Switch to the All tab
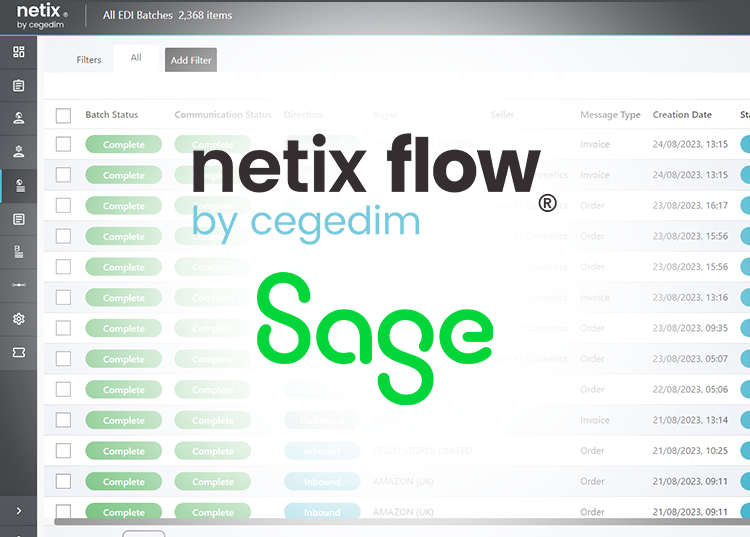 coord(136,58)
